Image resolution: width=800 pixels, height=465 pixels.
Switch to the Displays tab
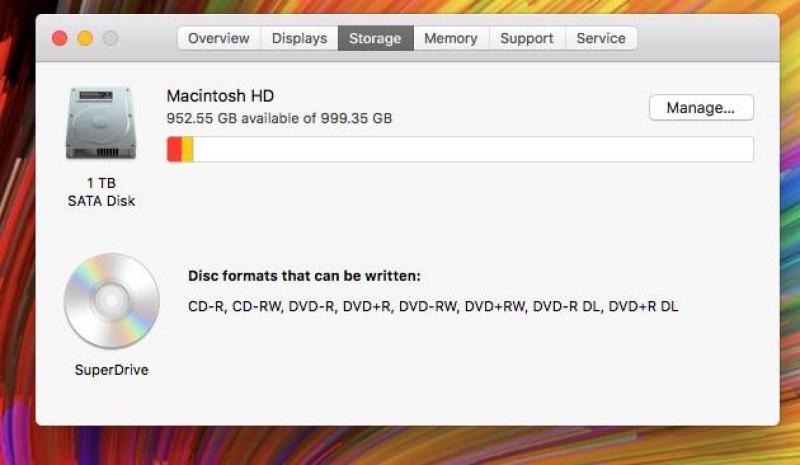coord(299,38)
